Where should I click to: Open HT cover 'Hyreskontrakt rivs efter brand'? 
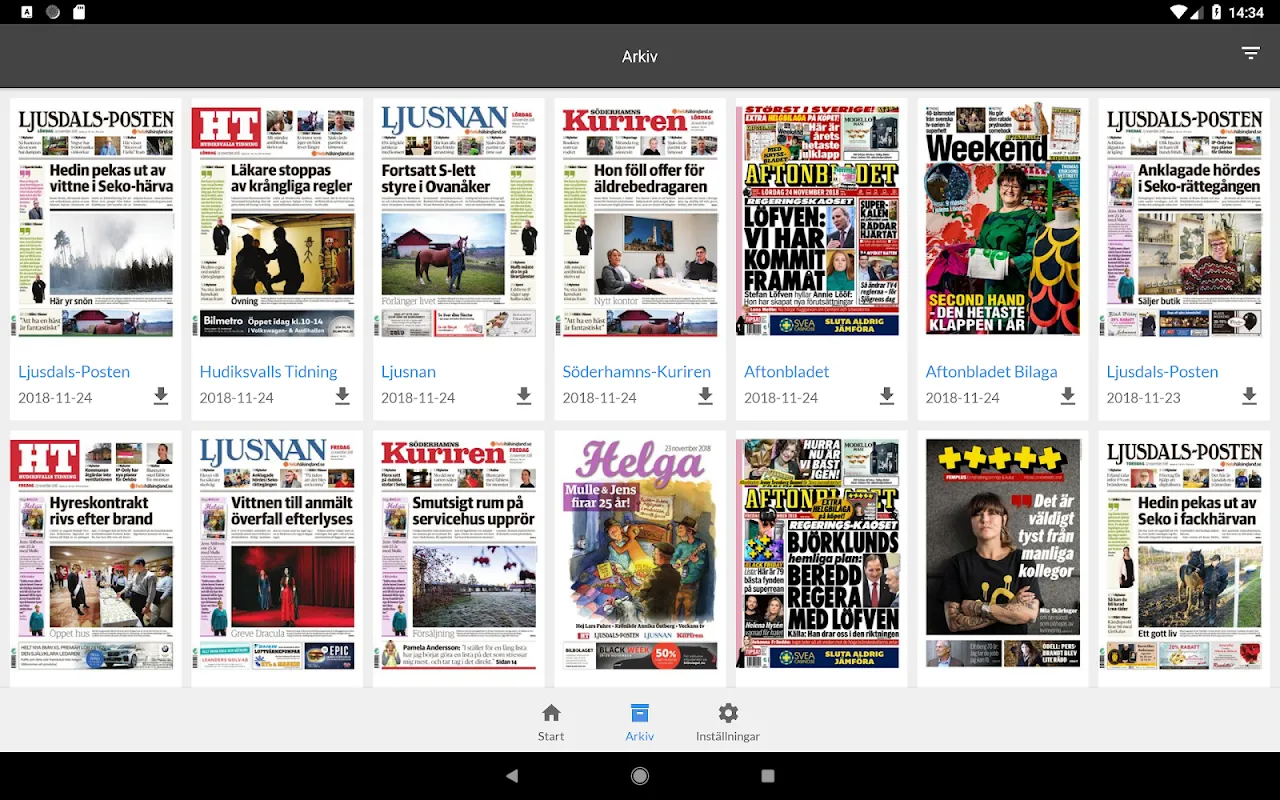tap(95, 553)
